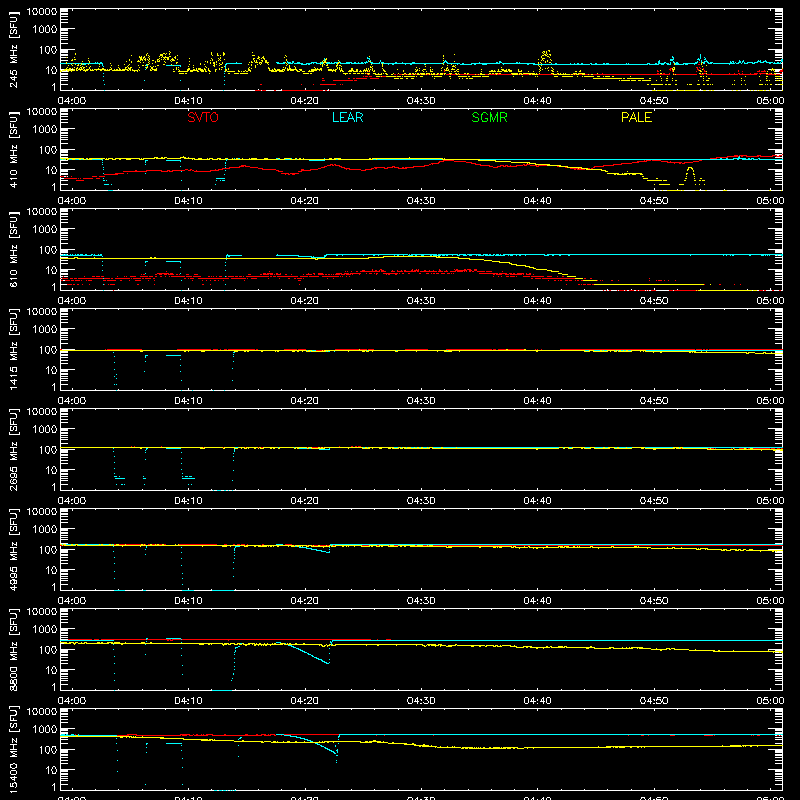The image size is (800, 800).
Task: Select the '610 MHz [SFU]' axis title
Action: tap(13, 249)
